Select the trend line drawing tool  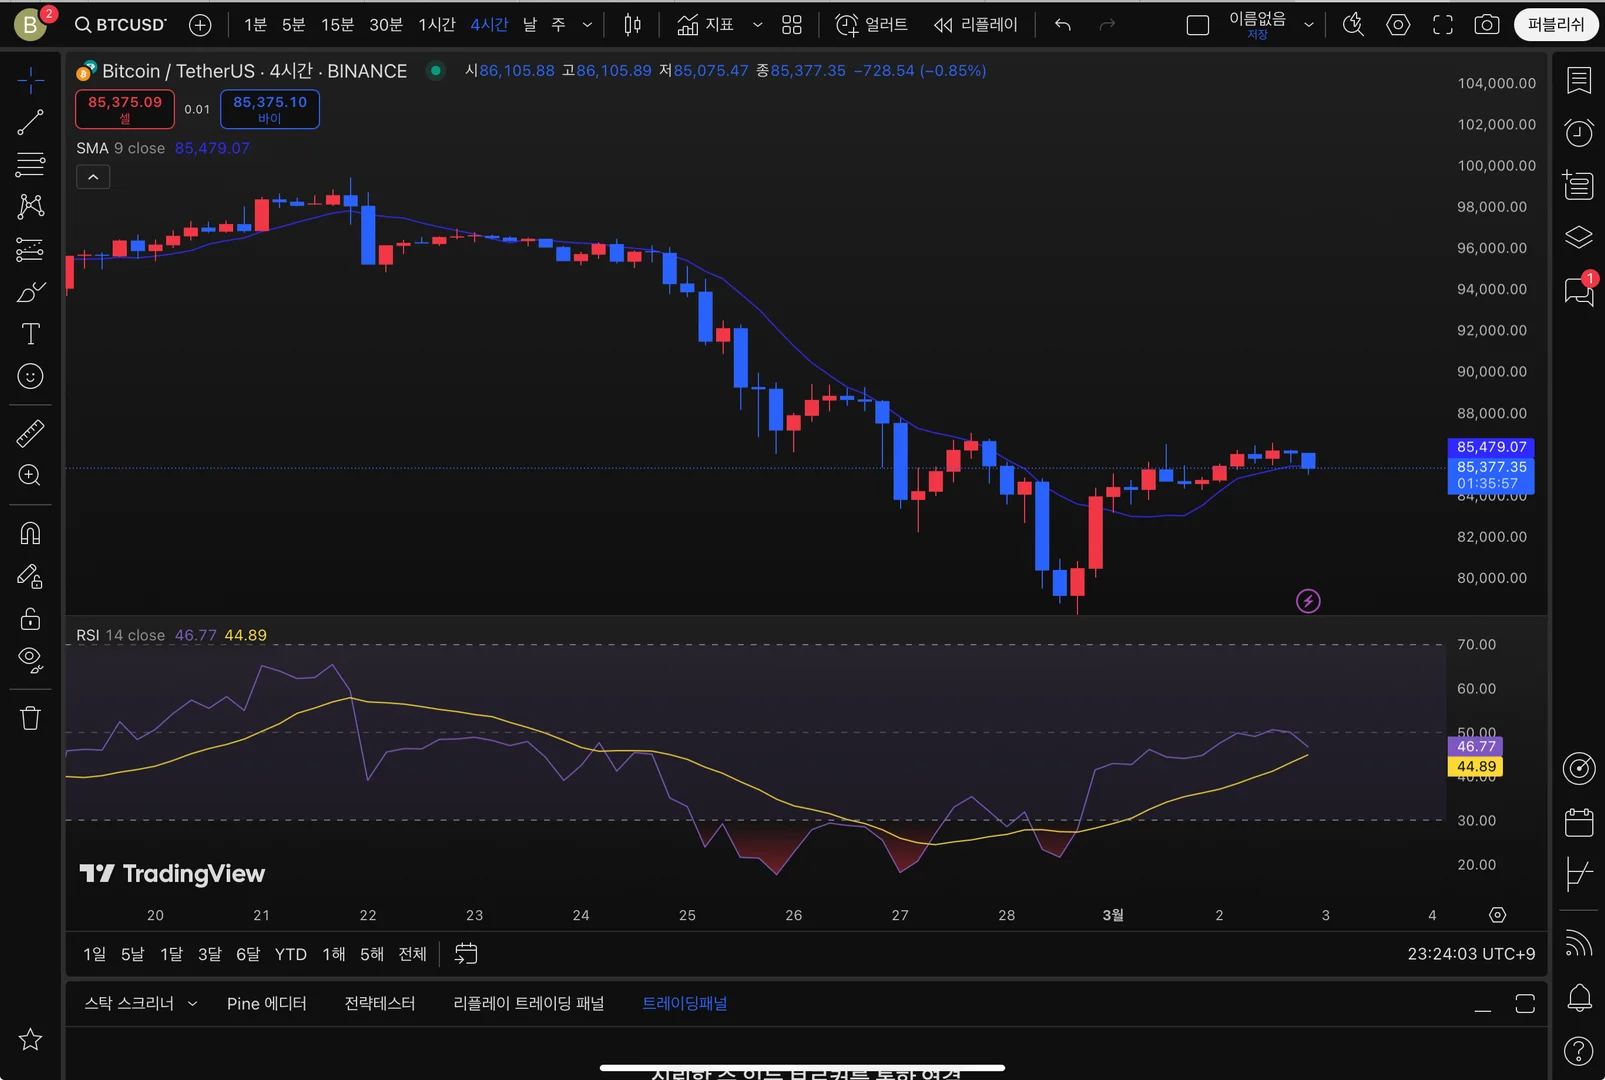click(30, 122)
